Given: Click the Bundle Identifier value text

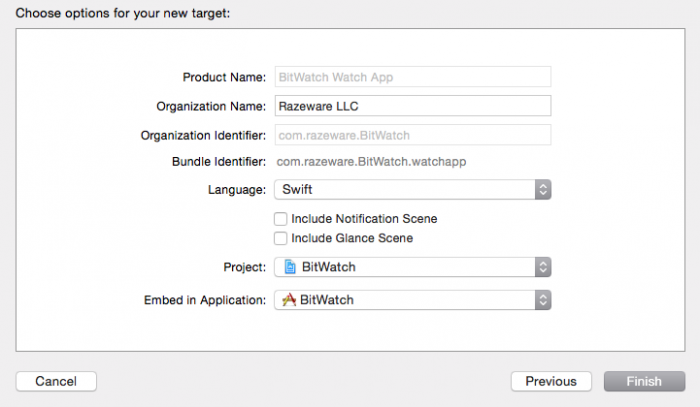Looking at the screenshot, I should (370, 161).
